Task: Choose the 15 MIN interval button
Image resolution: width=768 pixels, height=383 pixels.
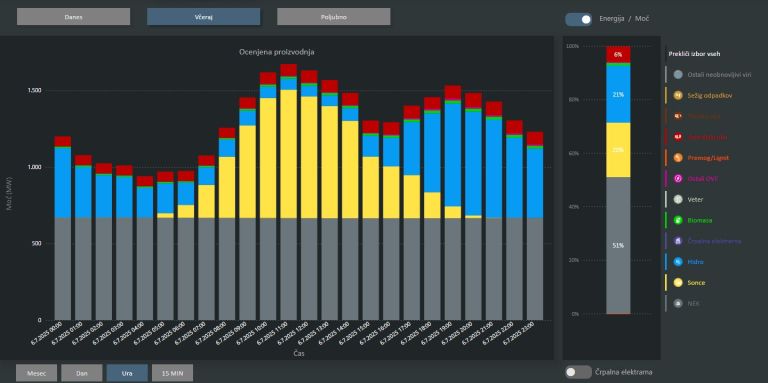Action: click(172, 373)
